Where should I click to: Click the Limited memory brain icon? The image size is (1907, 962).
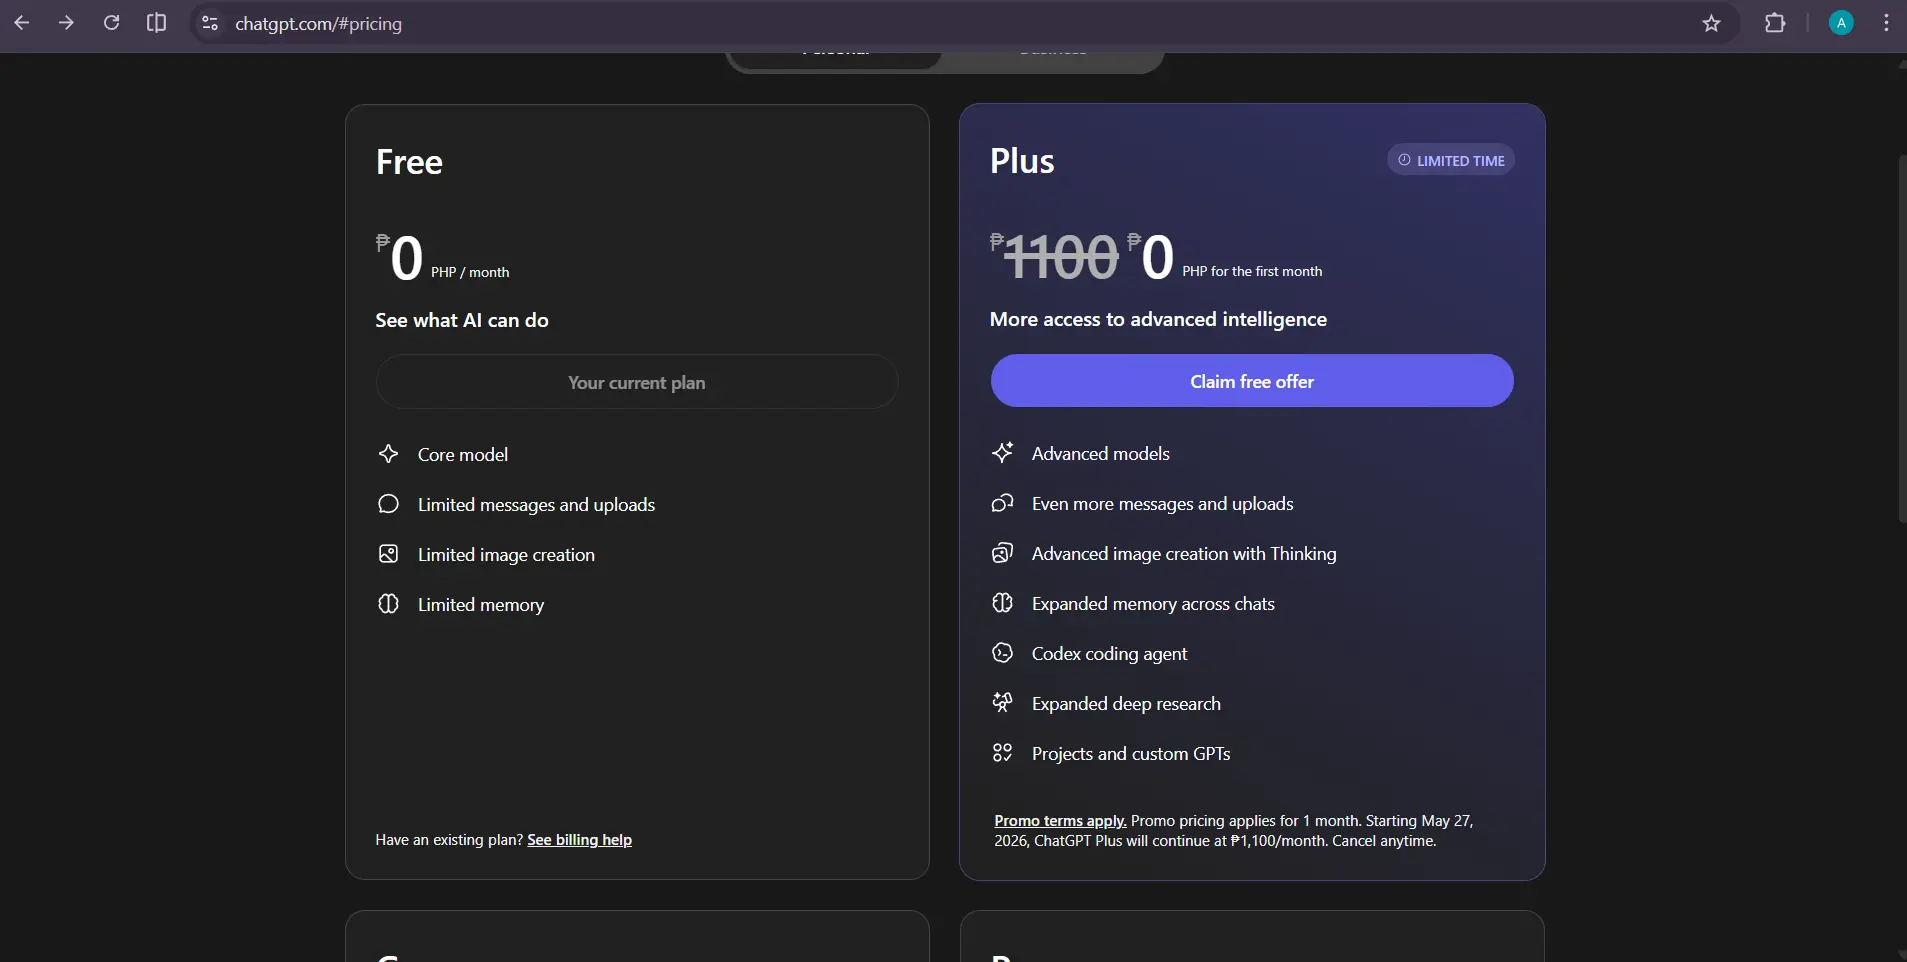click(x=388, y=604)
